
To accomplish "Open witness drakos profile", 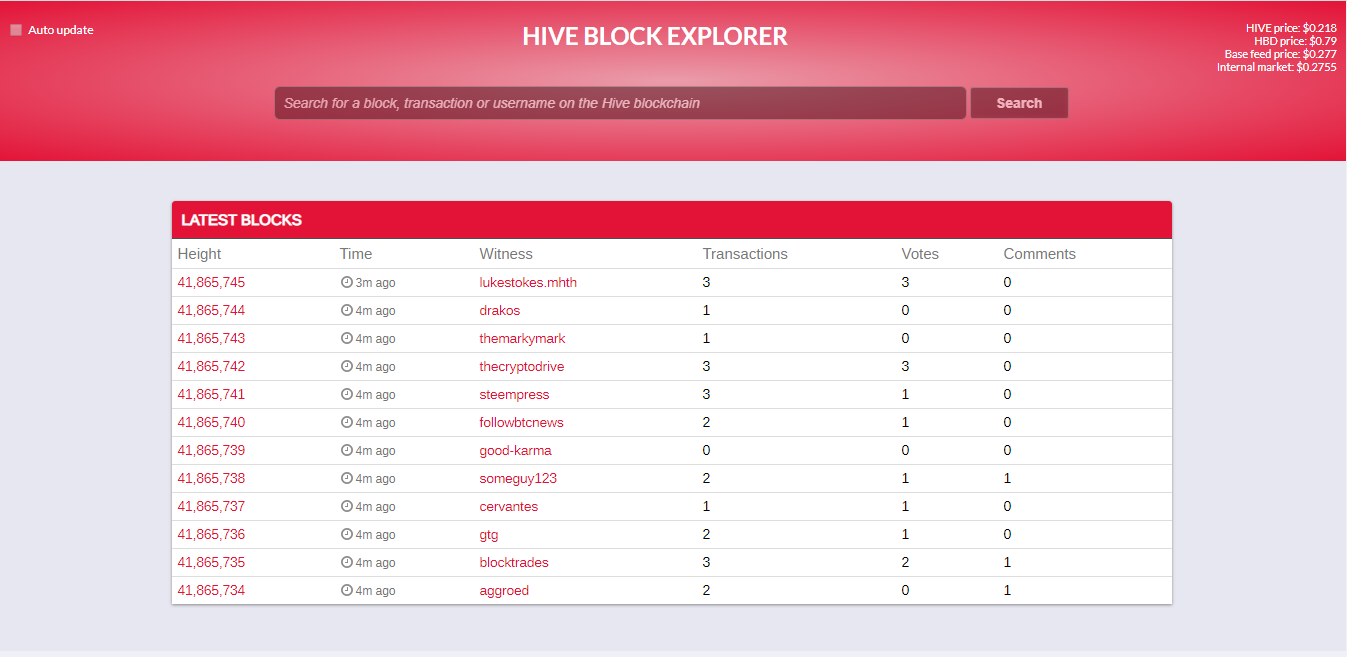I will tap(500, 310).
